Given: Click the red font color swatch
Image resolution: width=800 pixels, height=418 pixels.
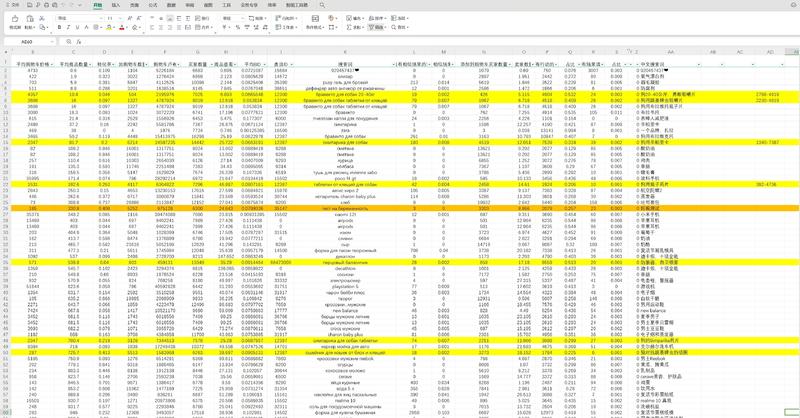Looking at the screenshot, I should point(121,27).
